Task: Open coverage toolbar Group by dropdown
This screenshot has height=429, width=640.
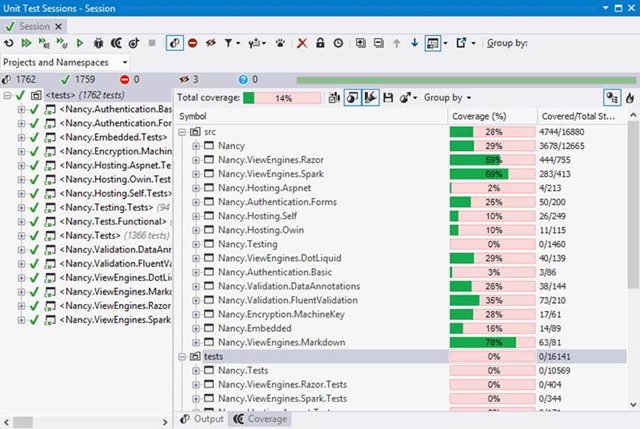Action: tap(447, 98)
